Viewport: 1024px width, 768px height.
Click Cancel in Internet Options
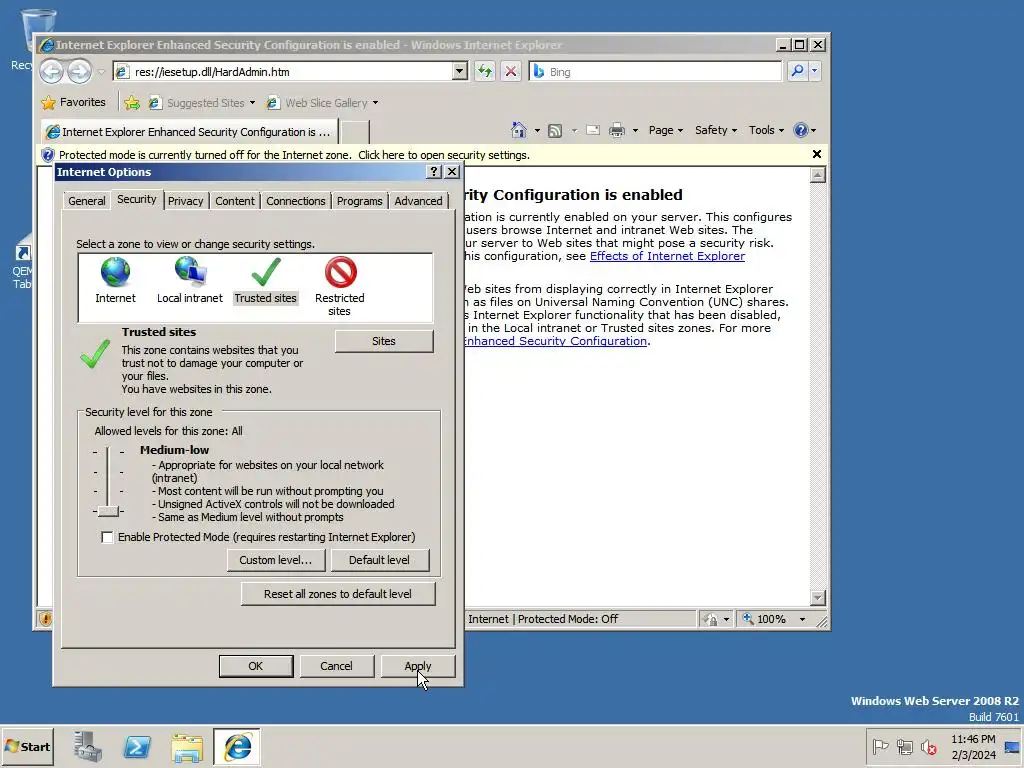336,666
